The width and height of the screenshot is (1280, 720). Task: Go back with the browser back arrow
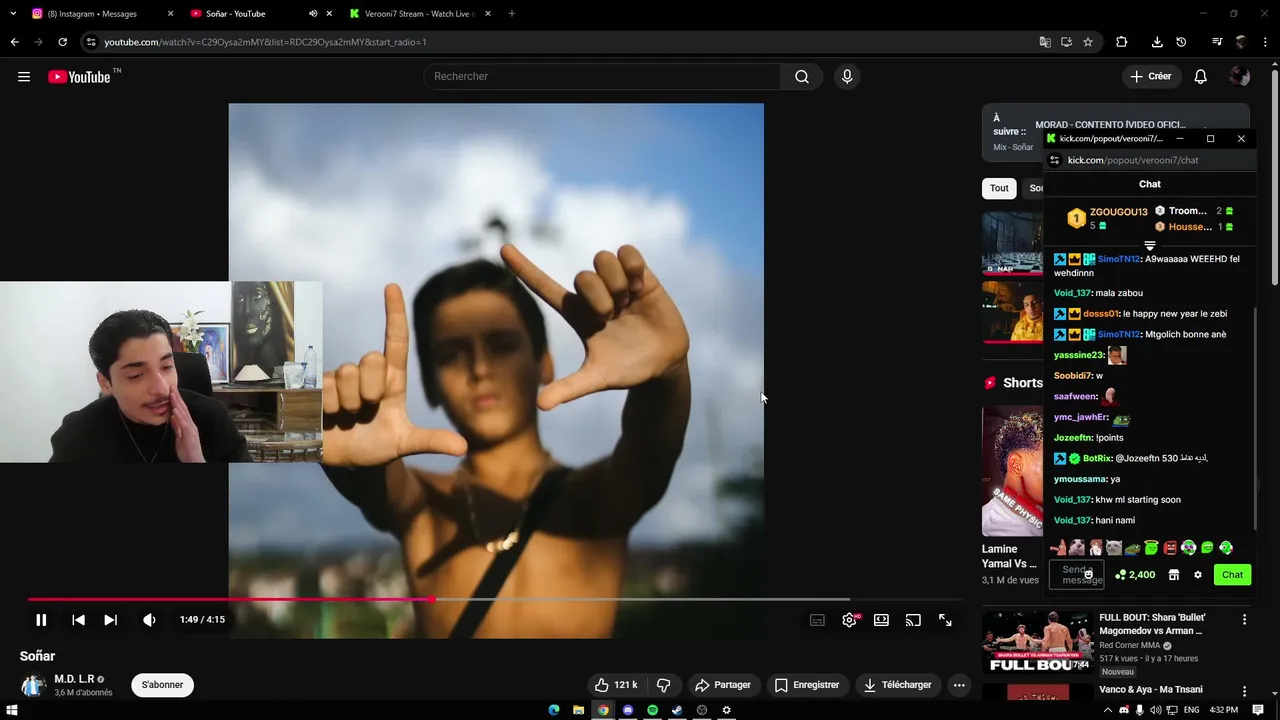click(14, 42)
